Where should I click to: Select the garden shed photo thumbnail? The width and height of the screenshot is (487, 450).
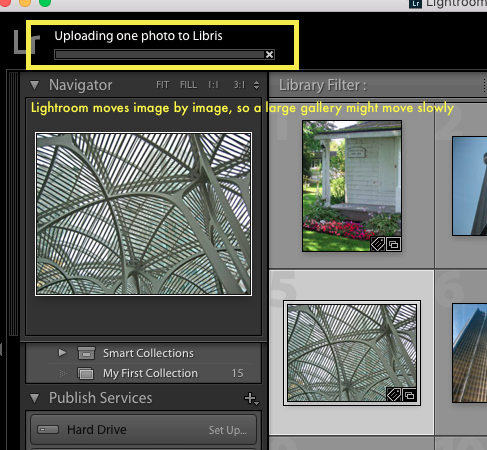click(x=352, y=186)
